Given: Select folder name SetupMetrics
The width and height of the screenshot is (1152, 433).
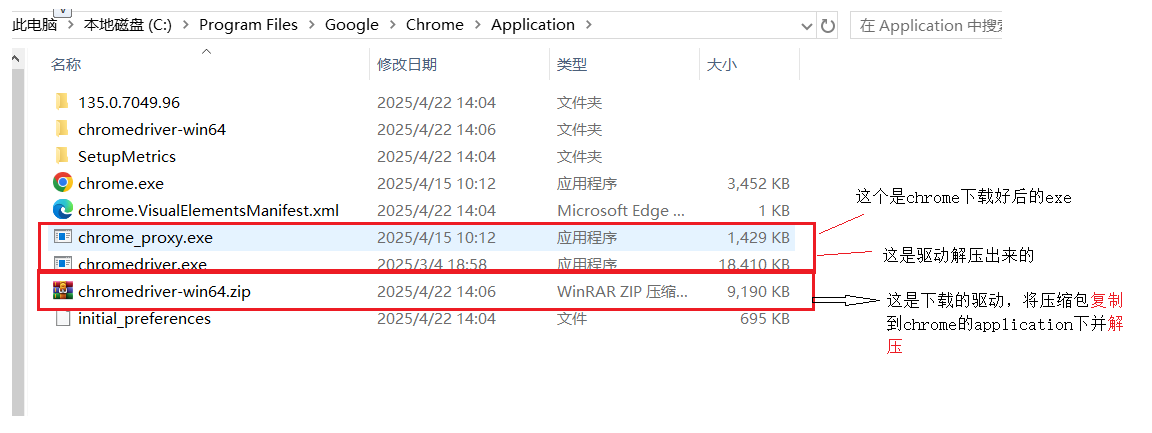Looking at the screenshot, I should 127,156.
